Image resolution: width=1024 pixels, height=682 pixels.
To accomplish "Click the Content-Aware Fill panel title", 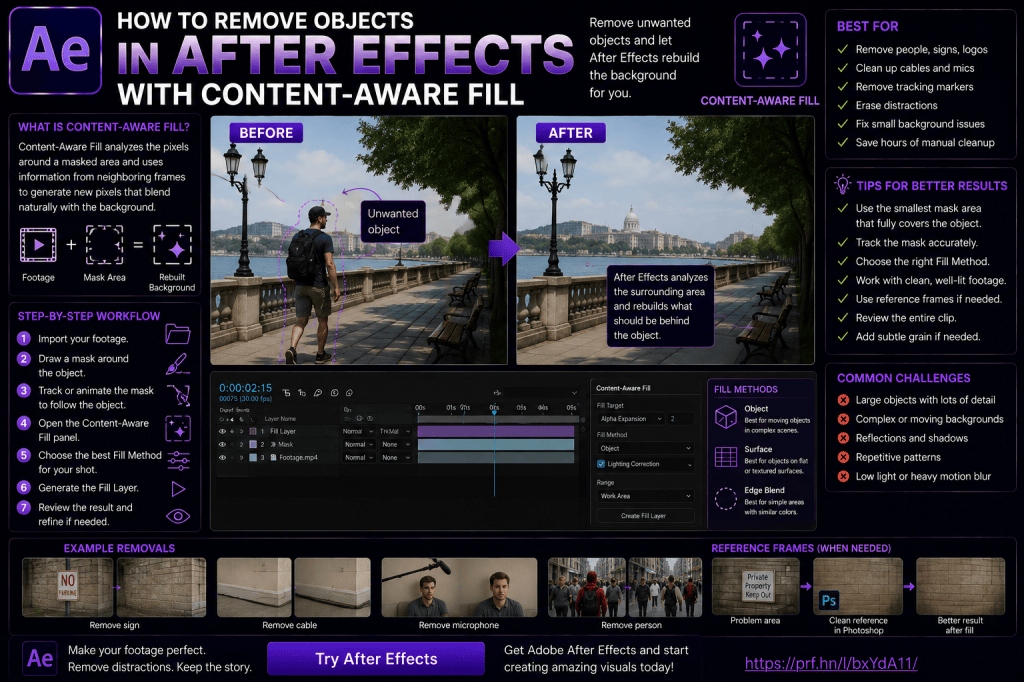I will [623, 388].
